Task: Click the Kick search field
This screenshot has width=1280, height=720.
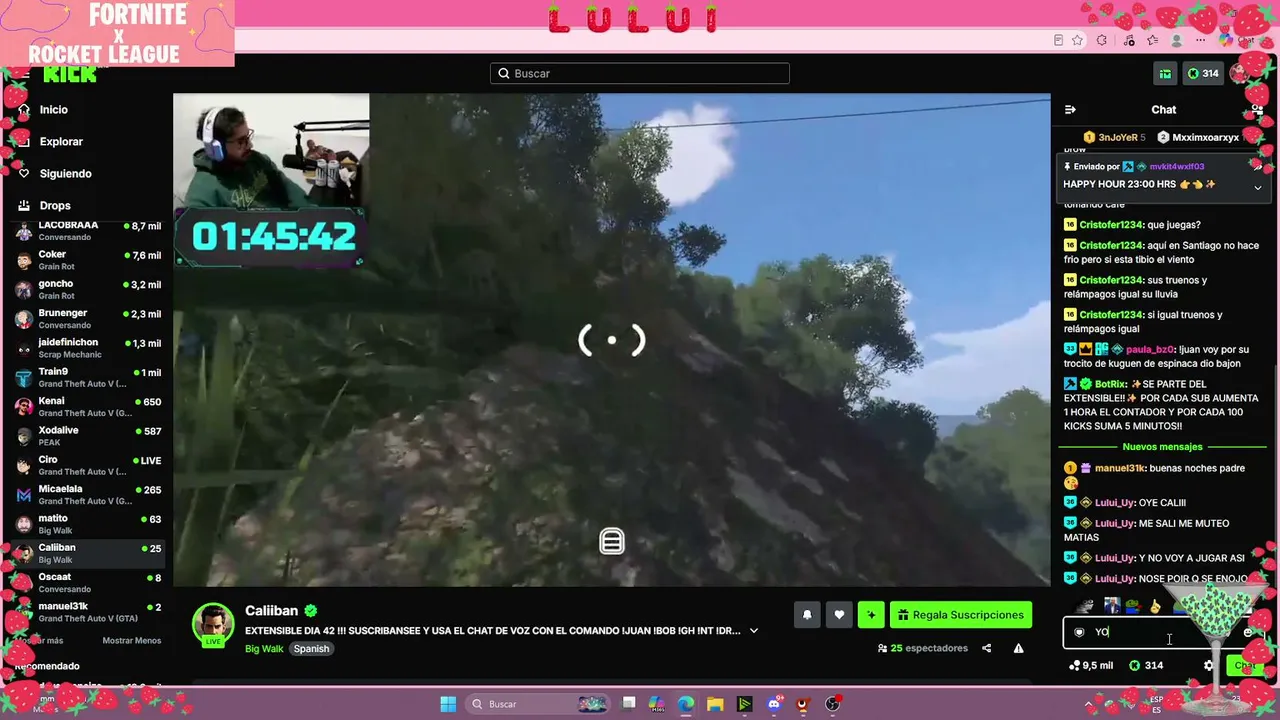Action: (640, 73)
